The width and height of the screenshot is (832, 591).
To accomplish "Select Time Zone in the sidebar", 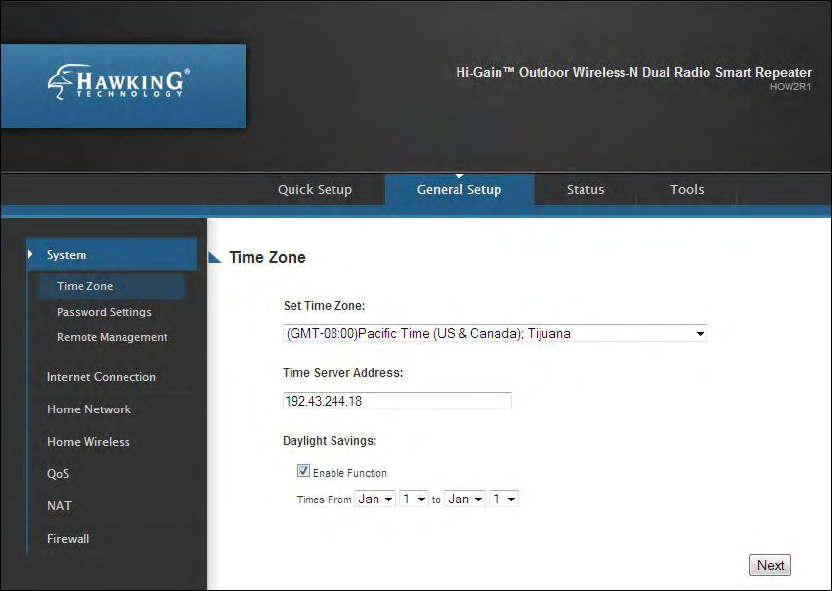I will [111, 286].
